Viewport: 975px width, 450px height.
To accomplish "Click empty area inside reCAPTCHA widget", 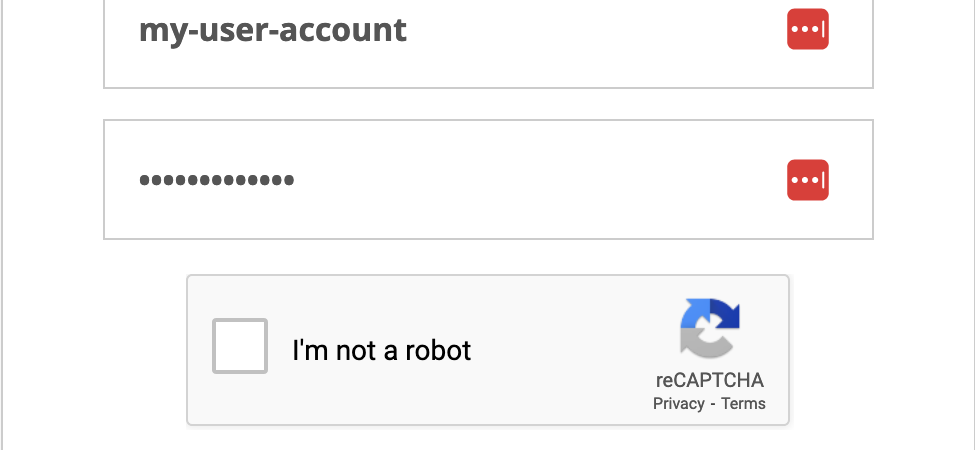I will click(560, 385).
